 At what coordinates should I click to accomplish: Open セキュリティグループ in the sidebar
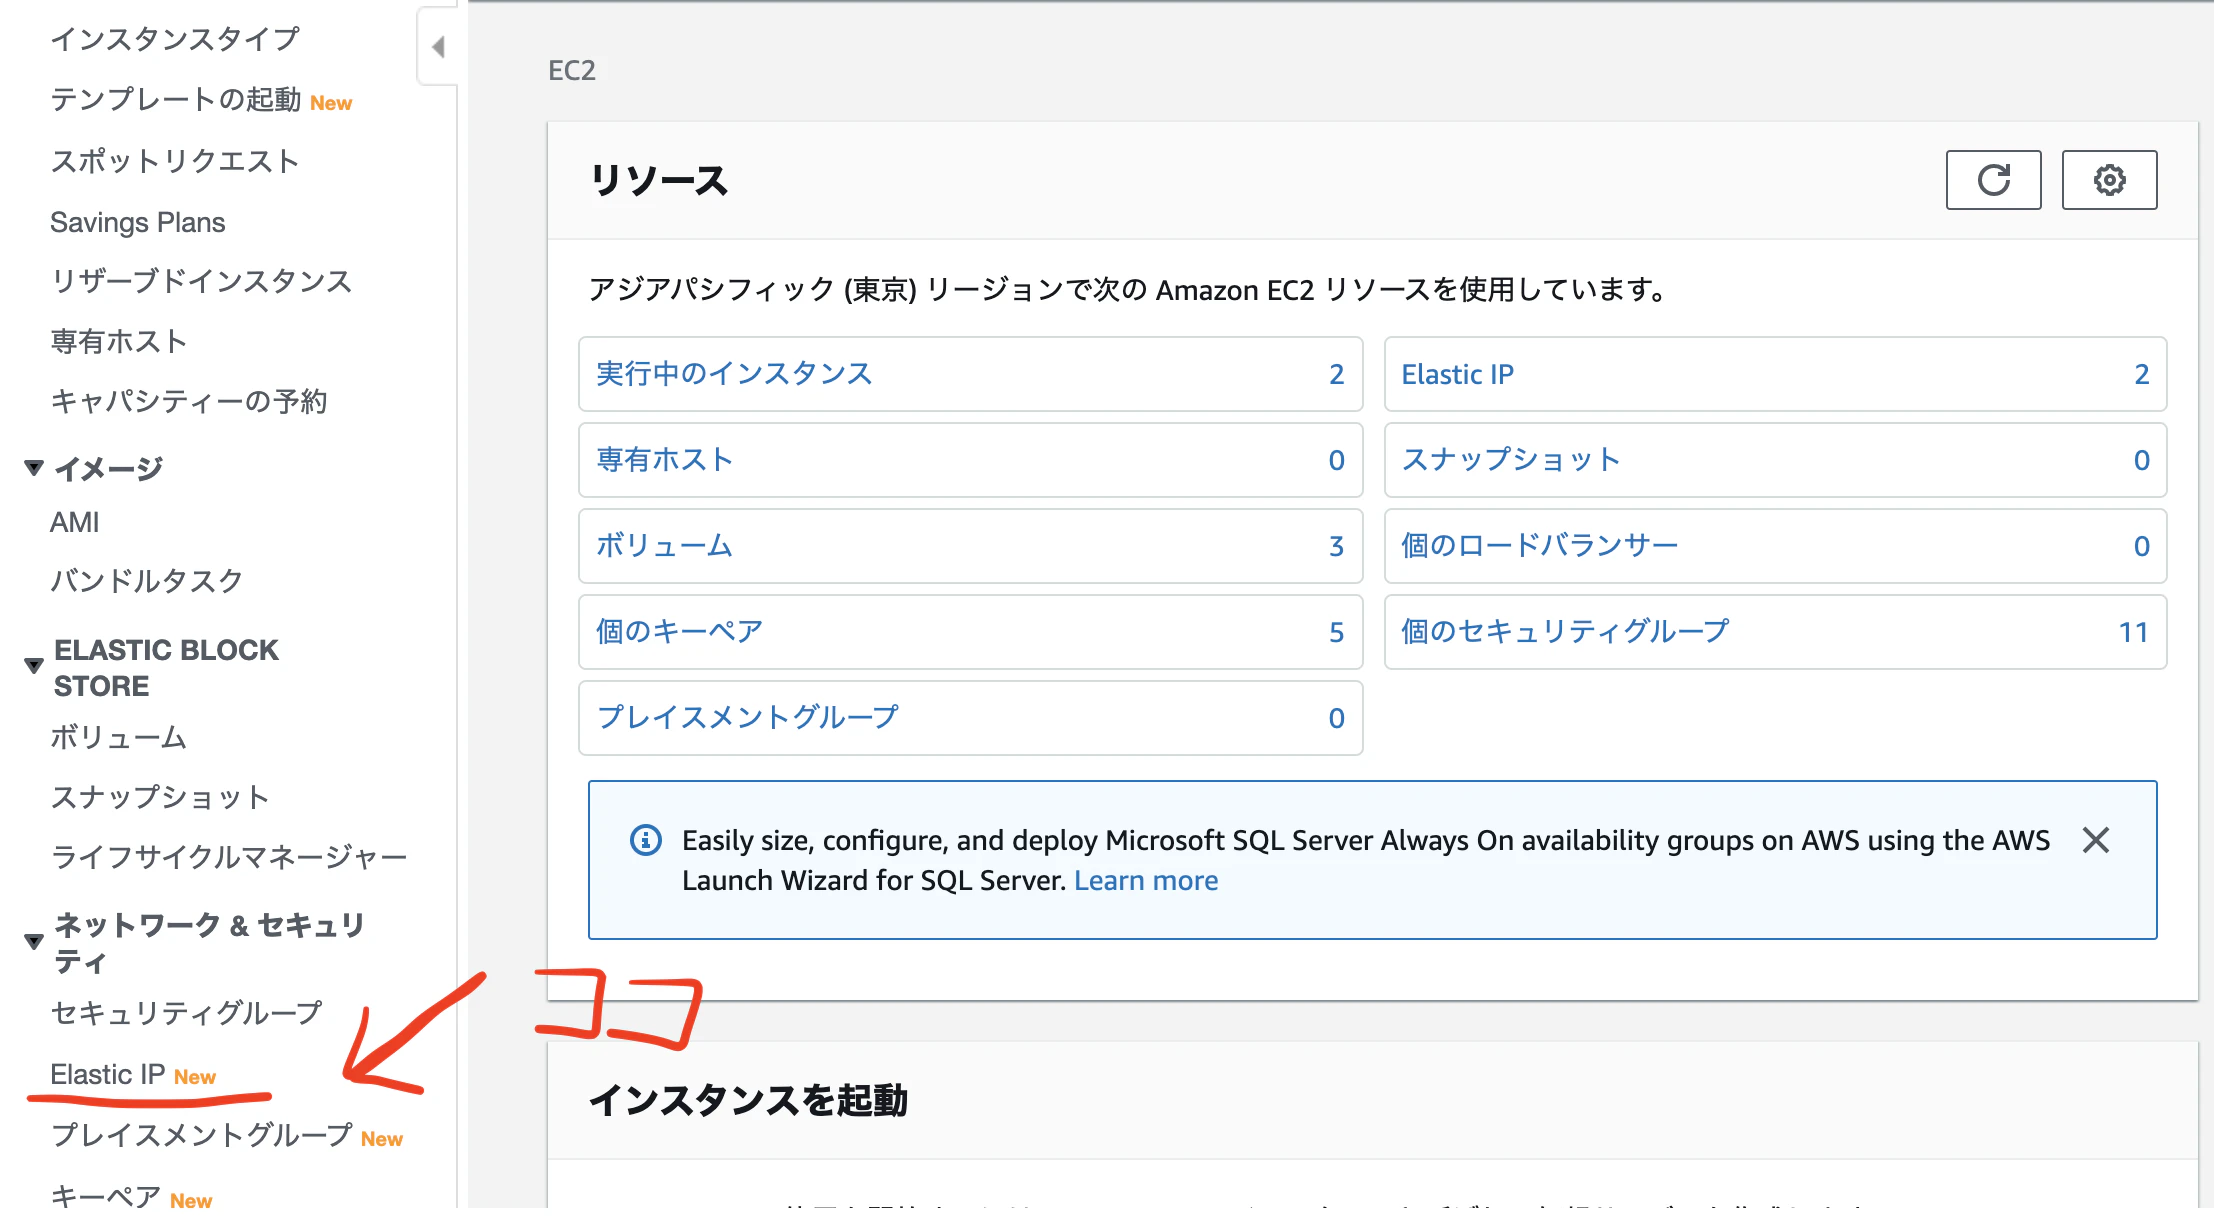coord(187,1013)
